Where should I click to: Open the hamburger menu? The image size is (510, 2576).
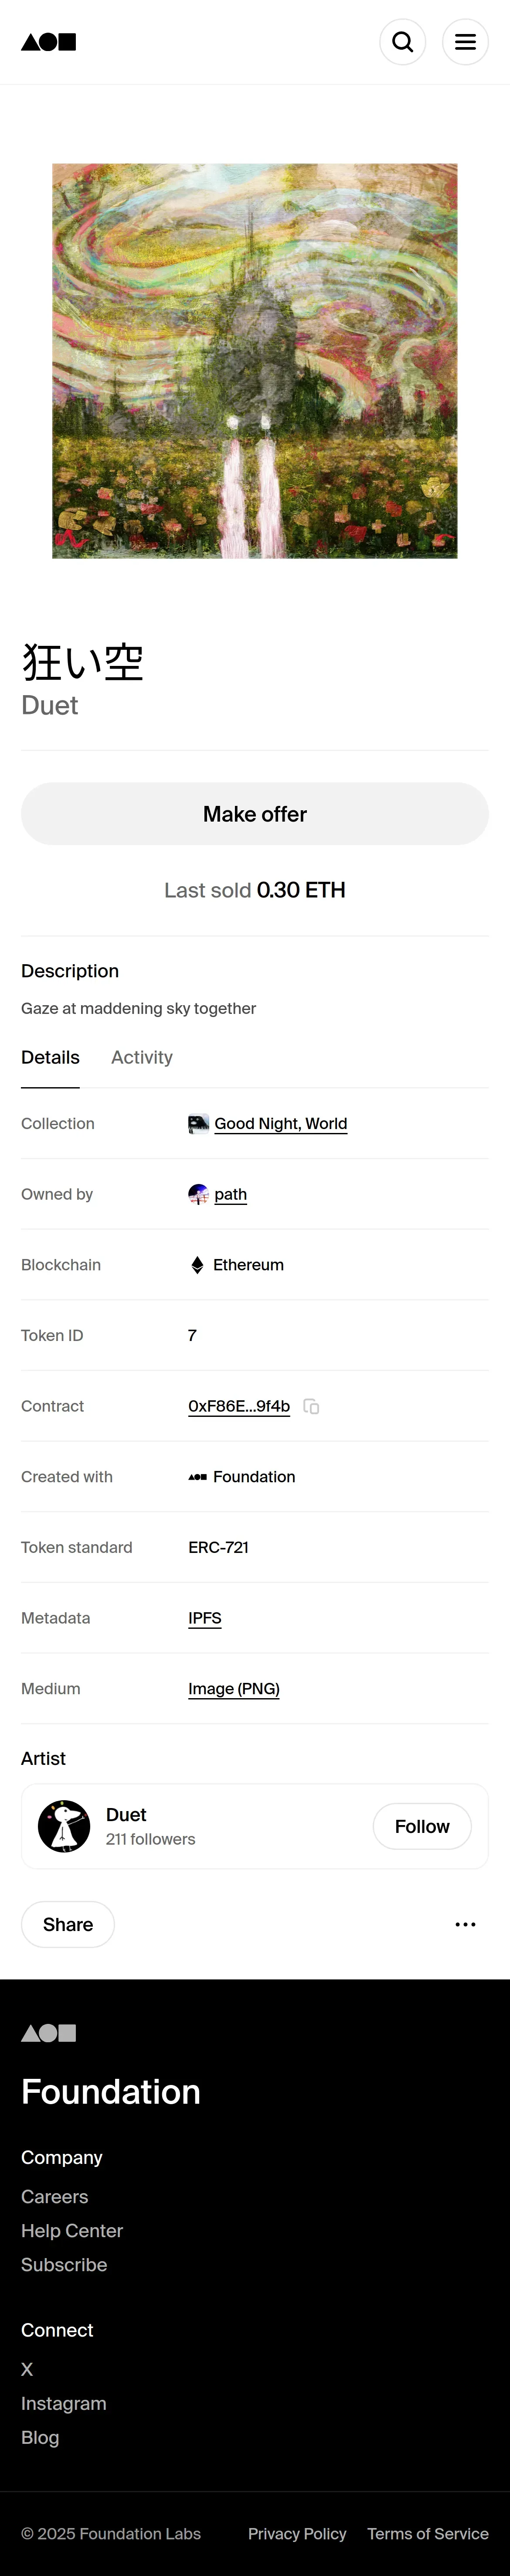[x=465, y=42]
